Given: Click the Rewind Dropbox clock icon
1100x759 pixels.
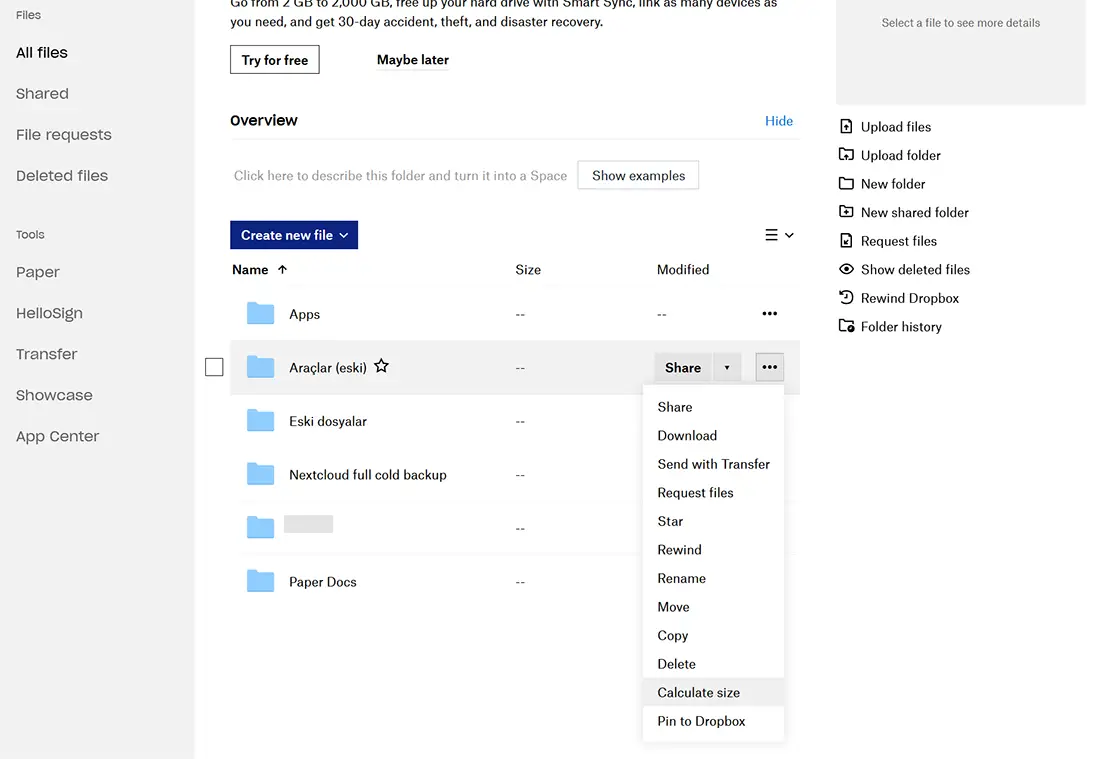Looking at the screenshot, I should click(846, 297).
